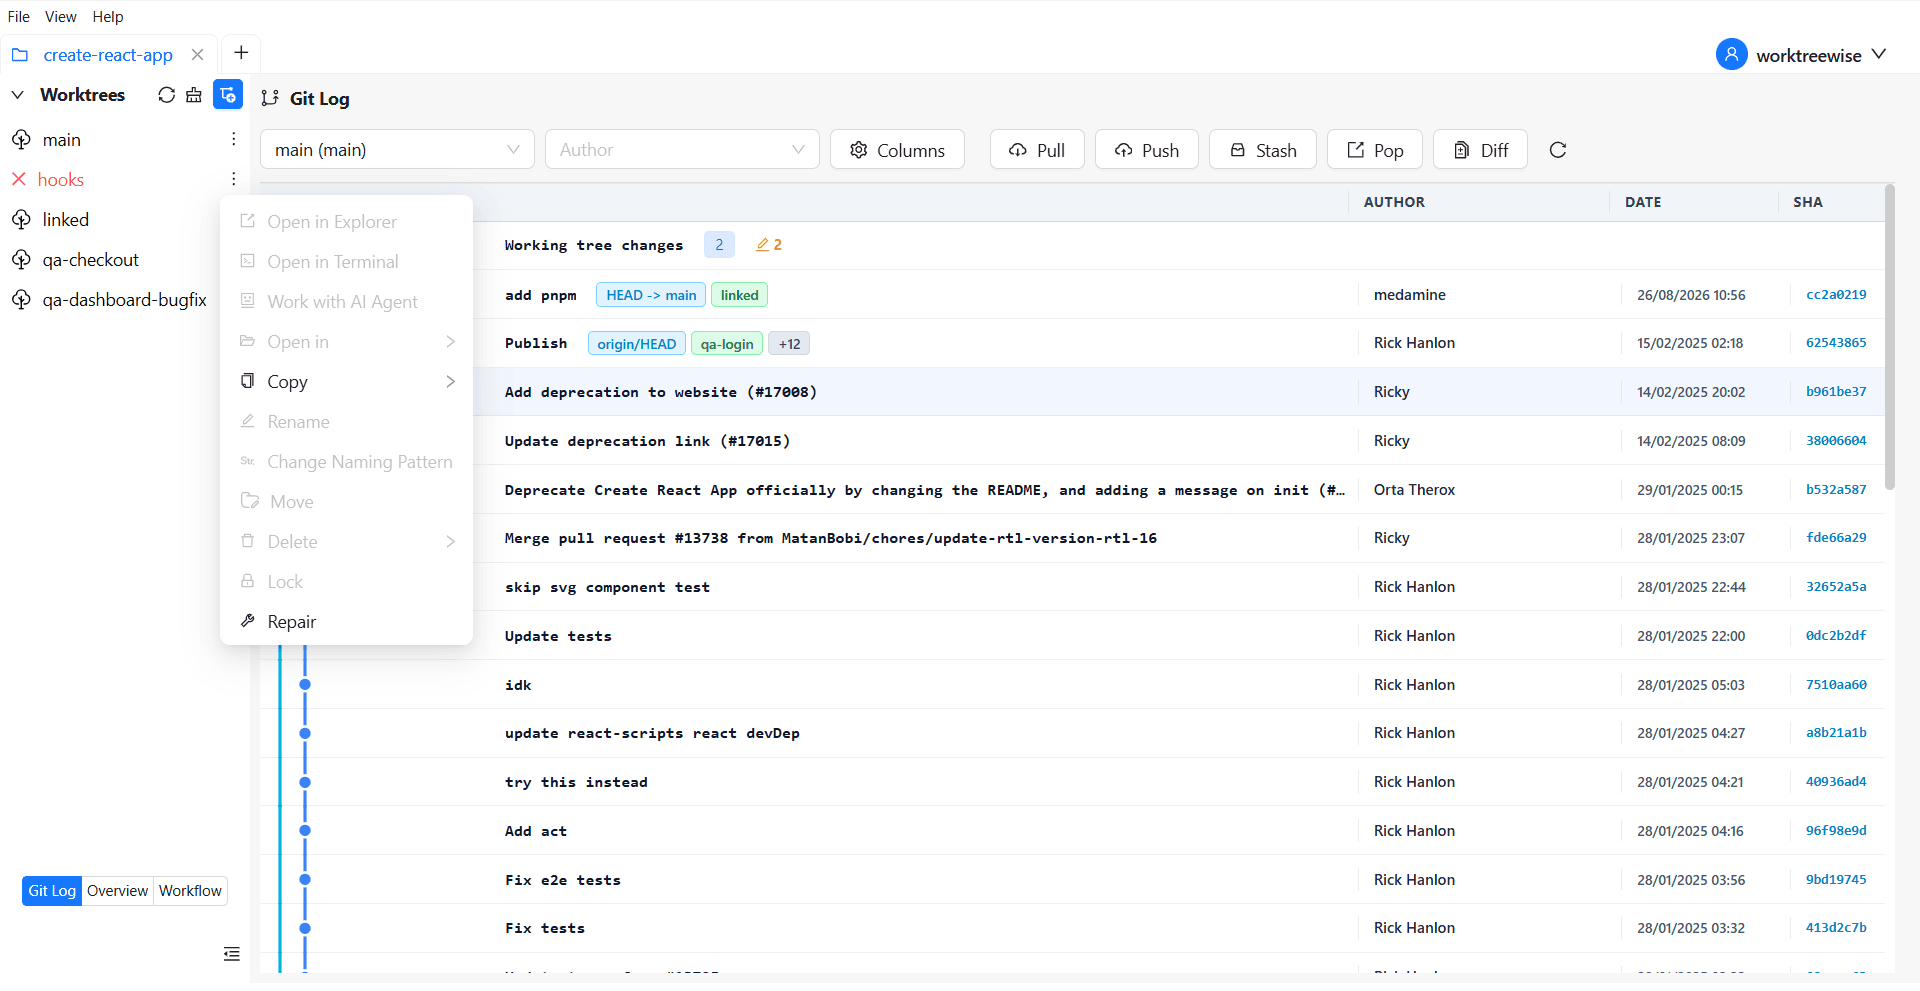Collapse the sidebar panel
Viewport: 1920px width, 991px height.
tap(232, 954)
